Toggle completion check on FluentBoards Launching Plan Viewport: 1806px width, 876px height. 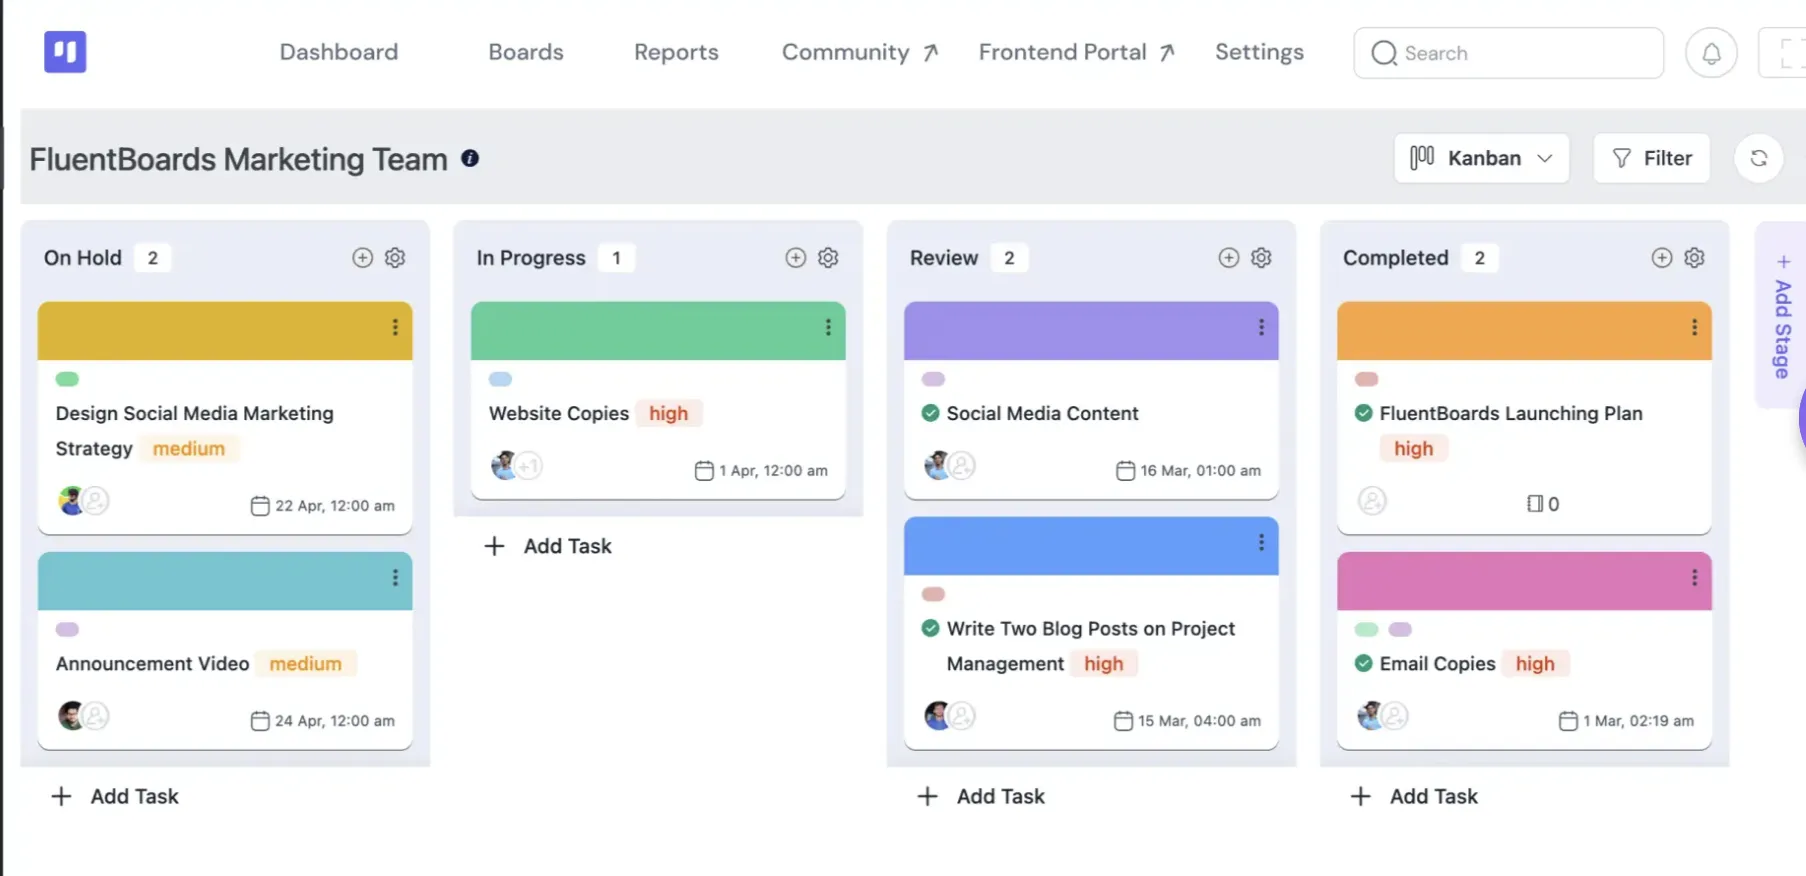coord(1363,413)
